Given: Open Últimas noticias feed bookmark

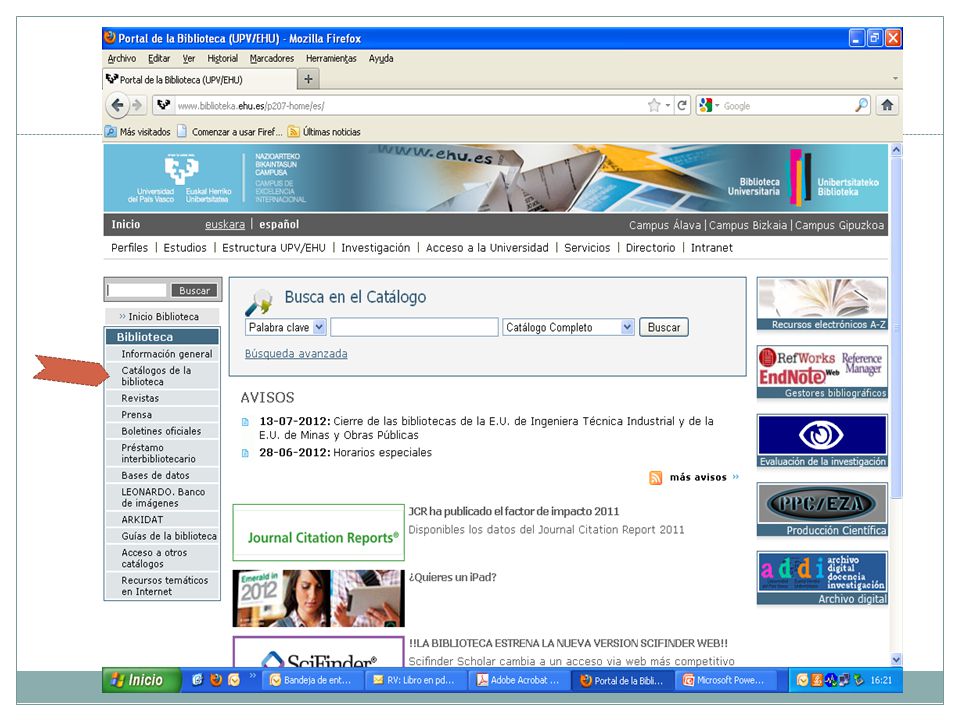Looking at the screenshot, I should point(324,132).
